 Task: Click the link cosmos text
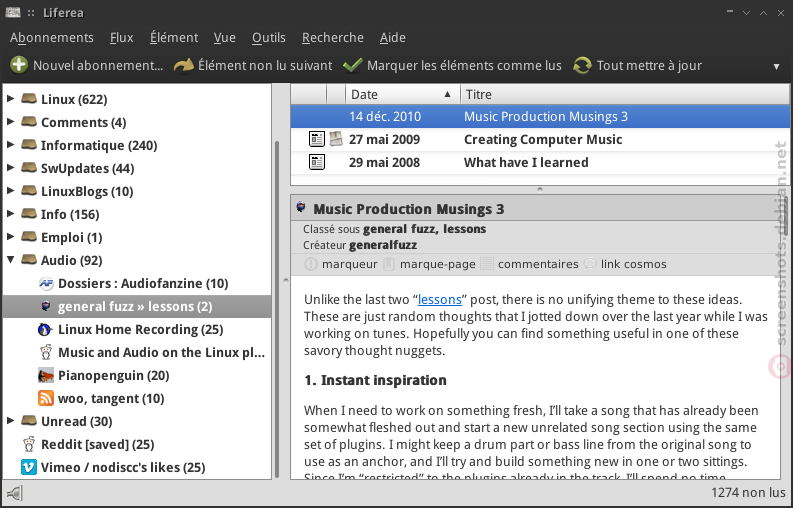[633, 264]
